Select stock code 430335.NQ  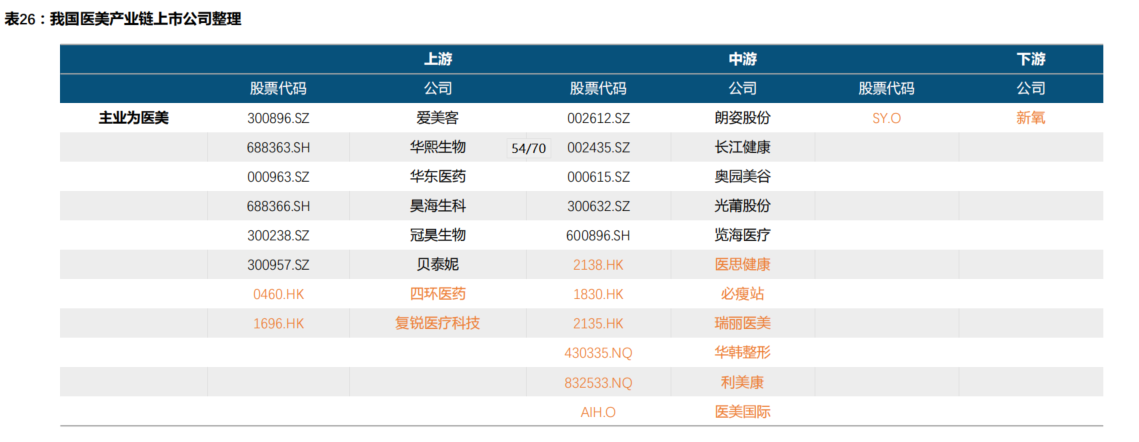[x=599, y=353]
